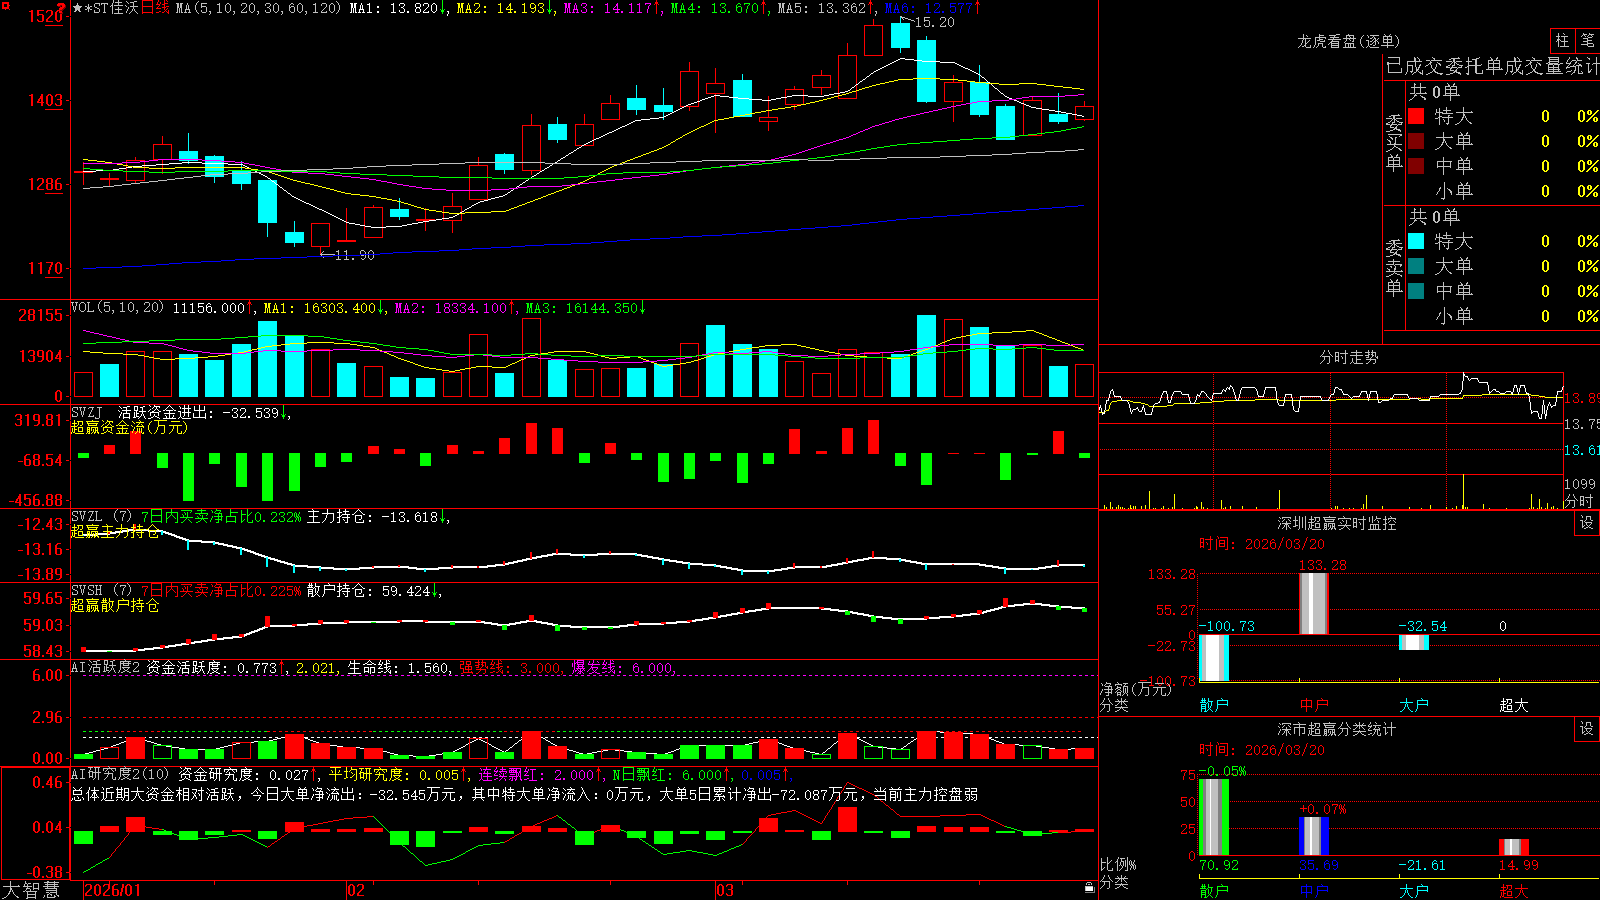The height and width of the screenshot is (900, 1600).
Task: Click the 强势线: 3.000 label
Action: 510,667
